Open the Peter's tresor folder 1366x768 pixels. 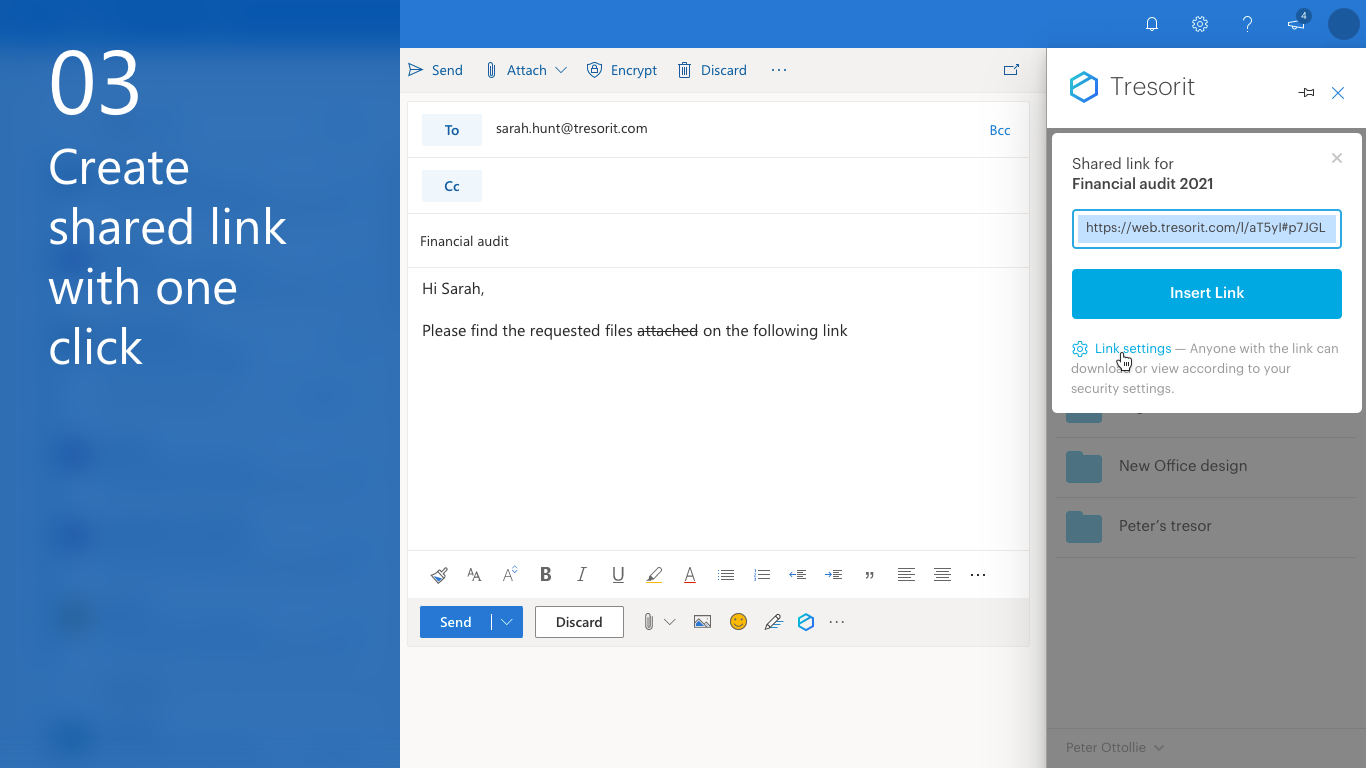[x=1207, y=526]
